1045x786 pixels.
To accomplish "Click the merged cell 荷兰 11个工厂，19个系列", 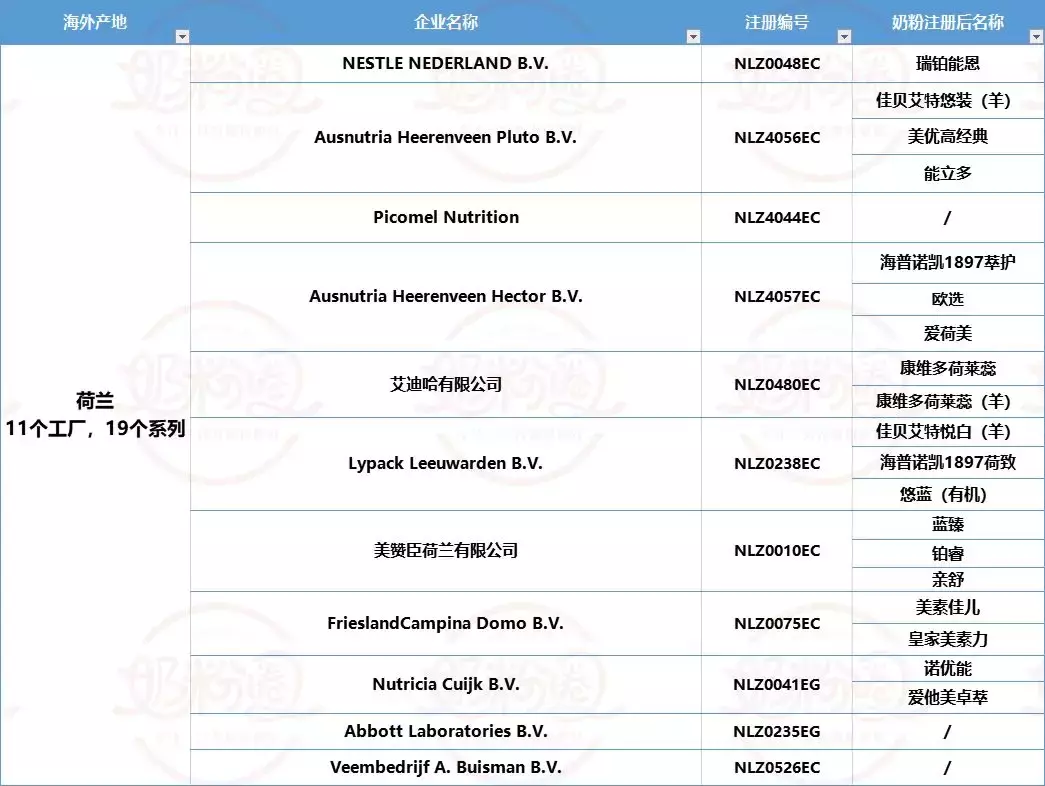I will tap(95, 415).
